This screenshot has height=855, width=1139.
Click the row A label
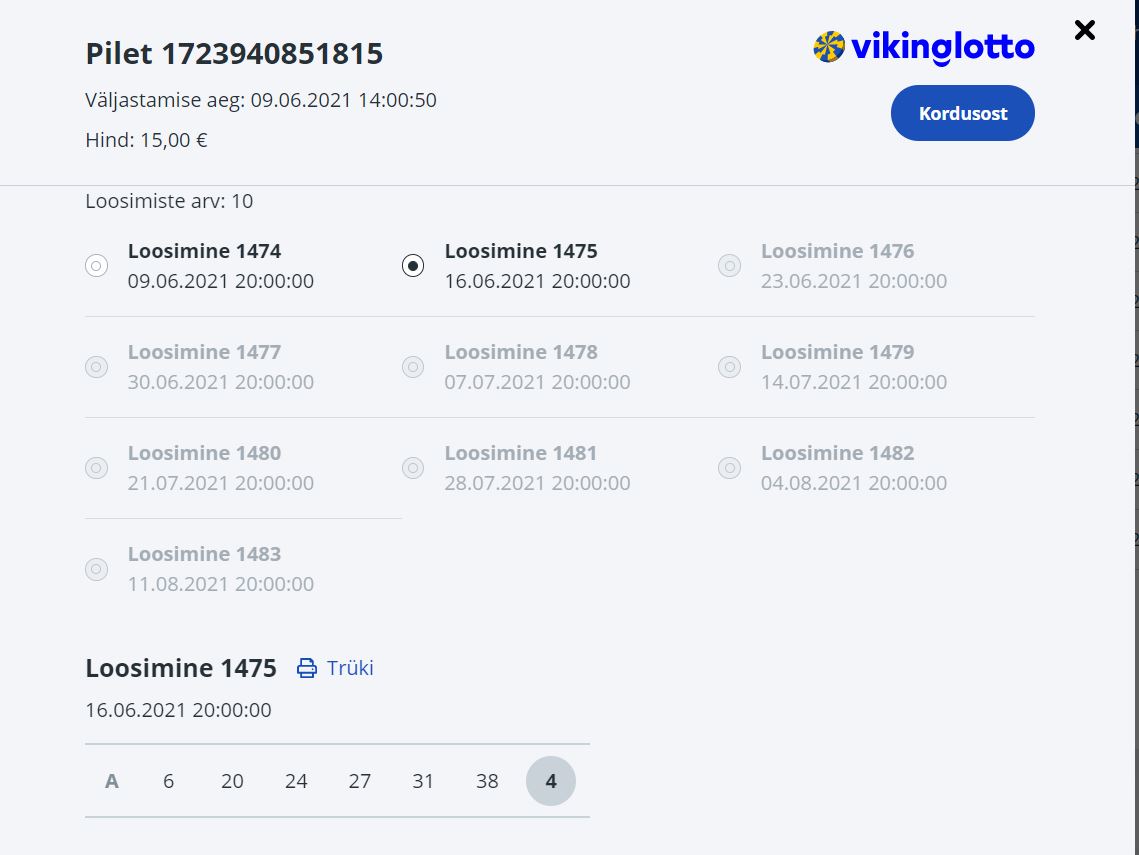click(112, 781)
